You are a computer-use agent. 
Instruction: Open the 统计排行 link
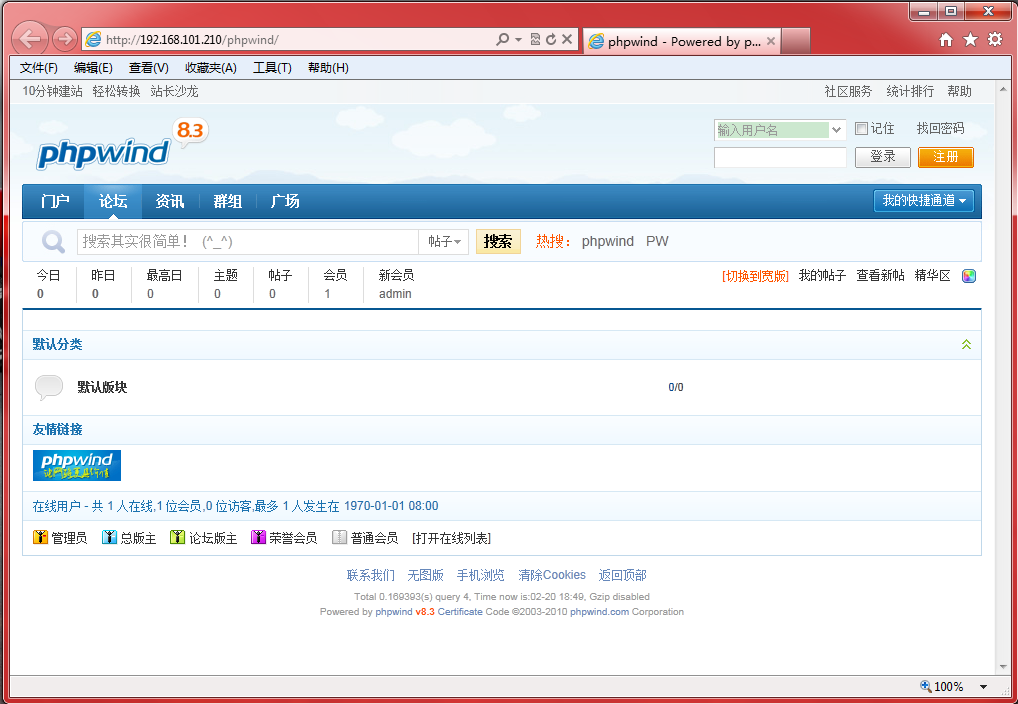(x=910, y=92)
